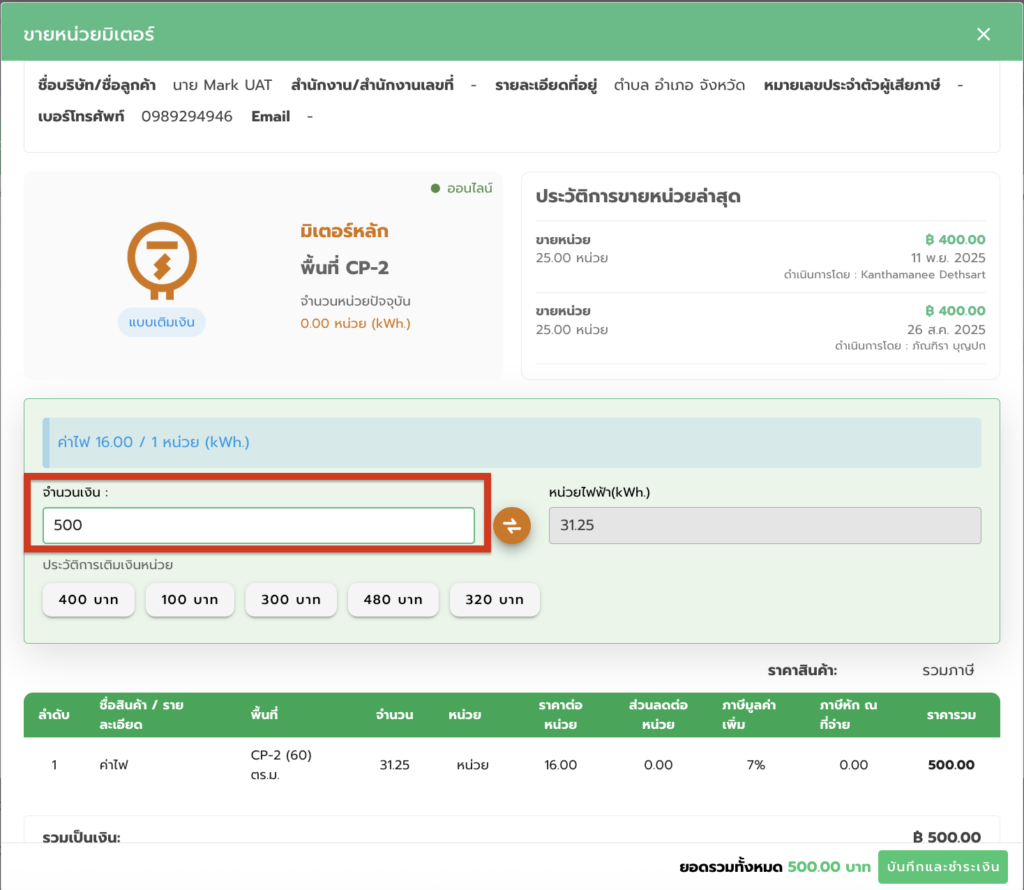Select the 100 บาท quick amount

pyautogui.click(x=190, y=600)
